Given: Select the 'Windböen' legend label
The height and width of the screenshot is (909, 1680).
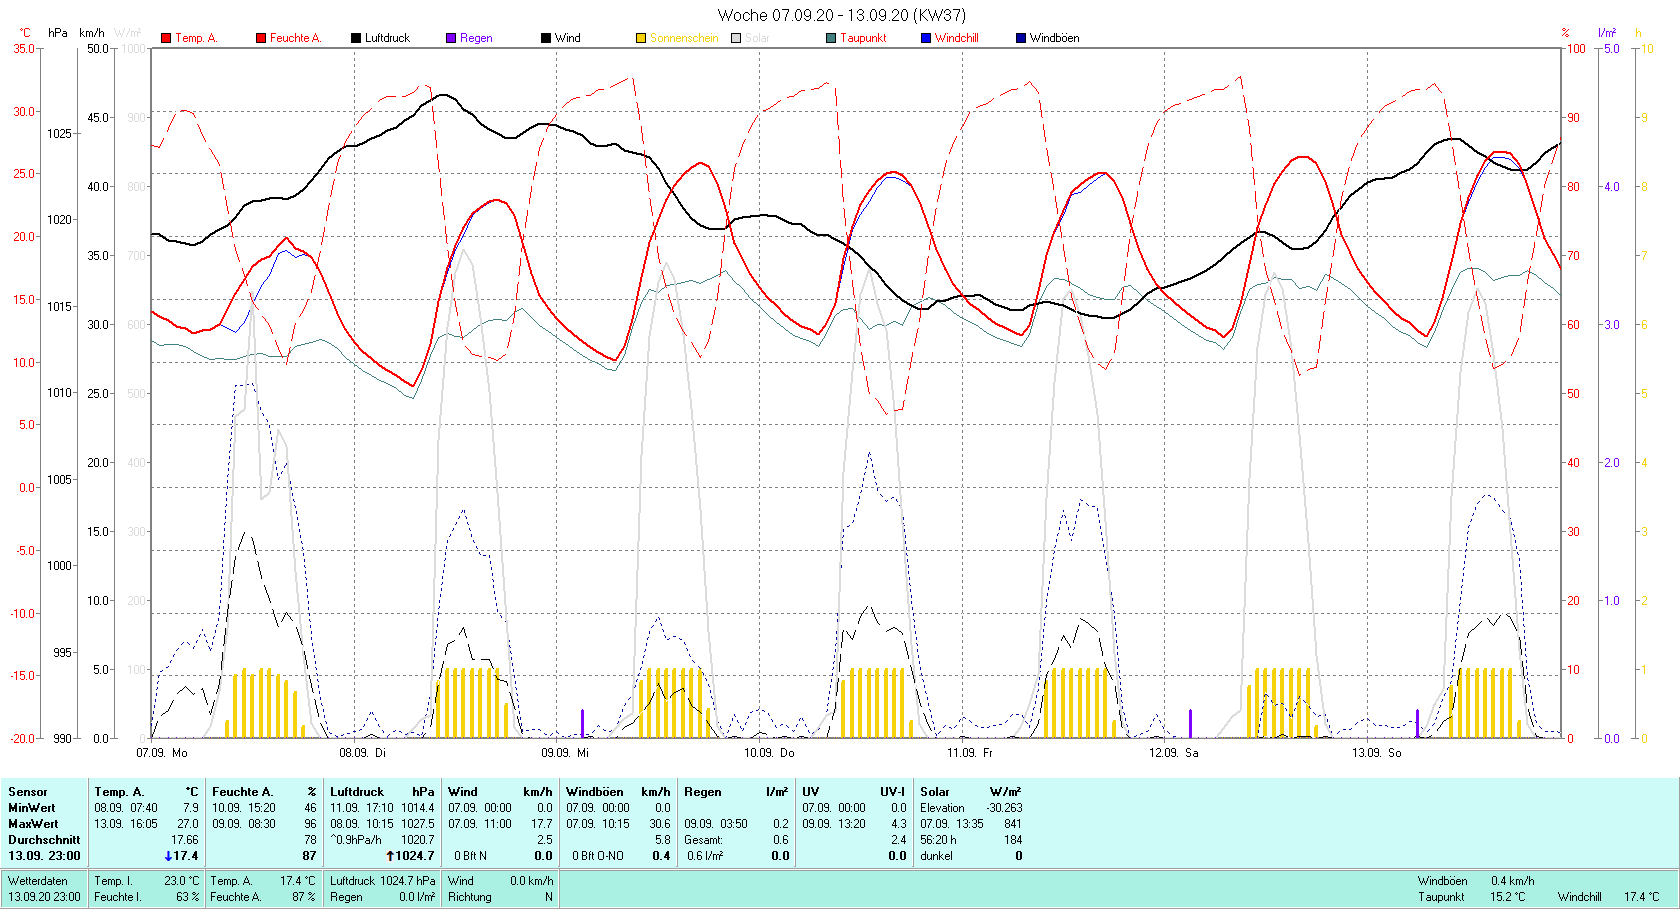Looking at the screenshot, I should (1055, 38).
